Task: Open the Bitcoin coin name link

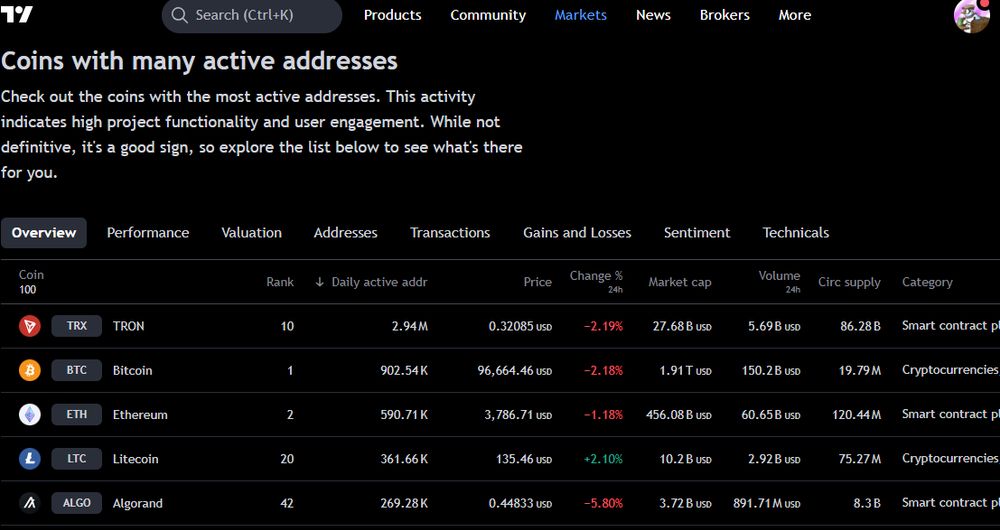Action: tap(133, 370)
